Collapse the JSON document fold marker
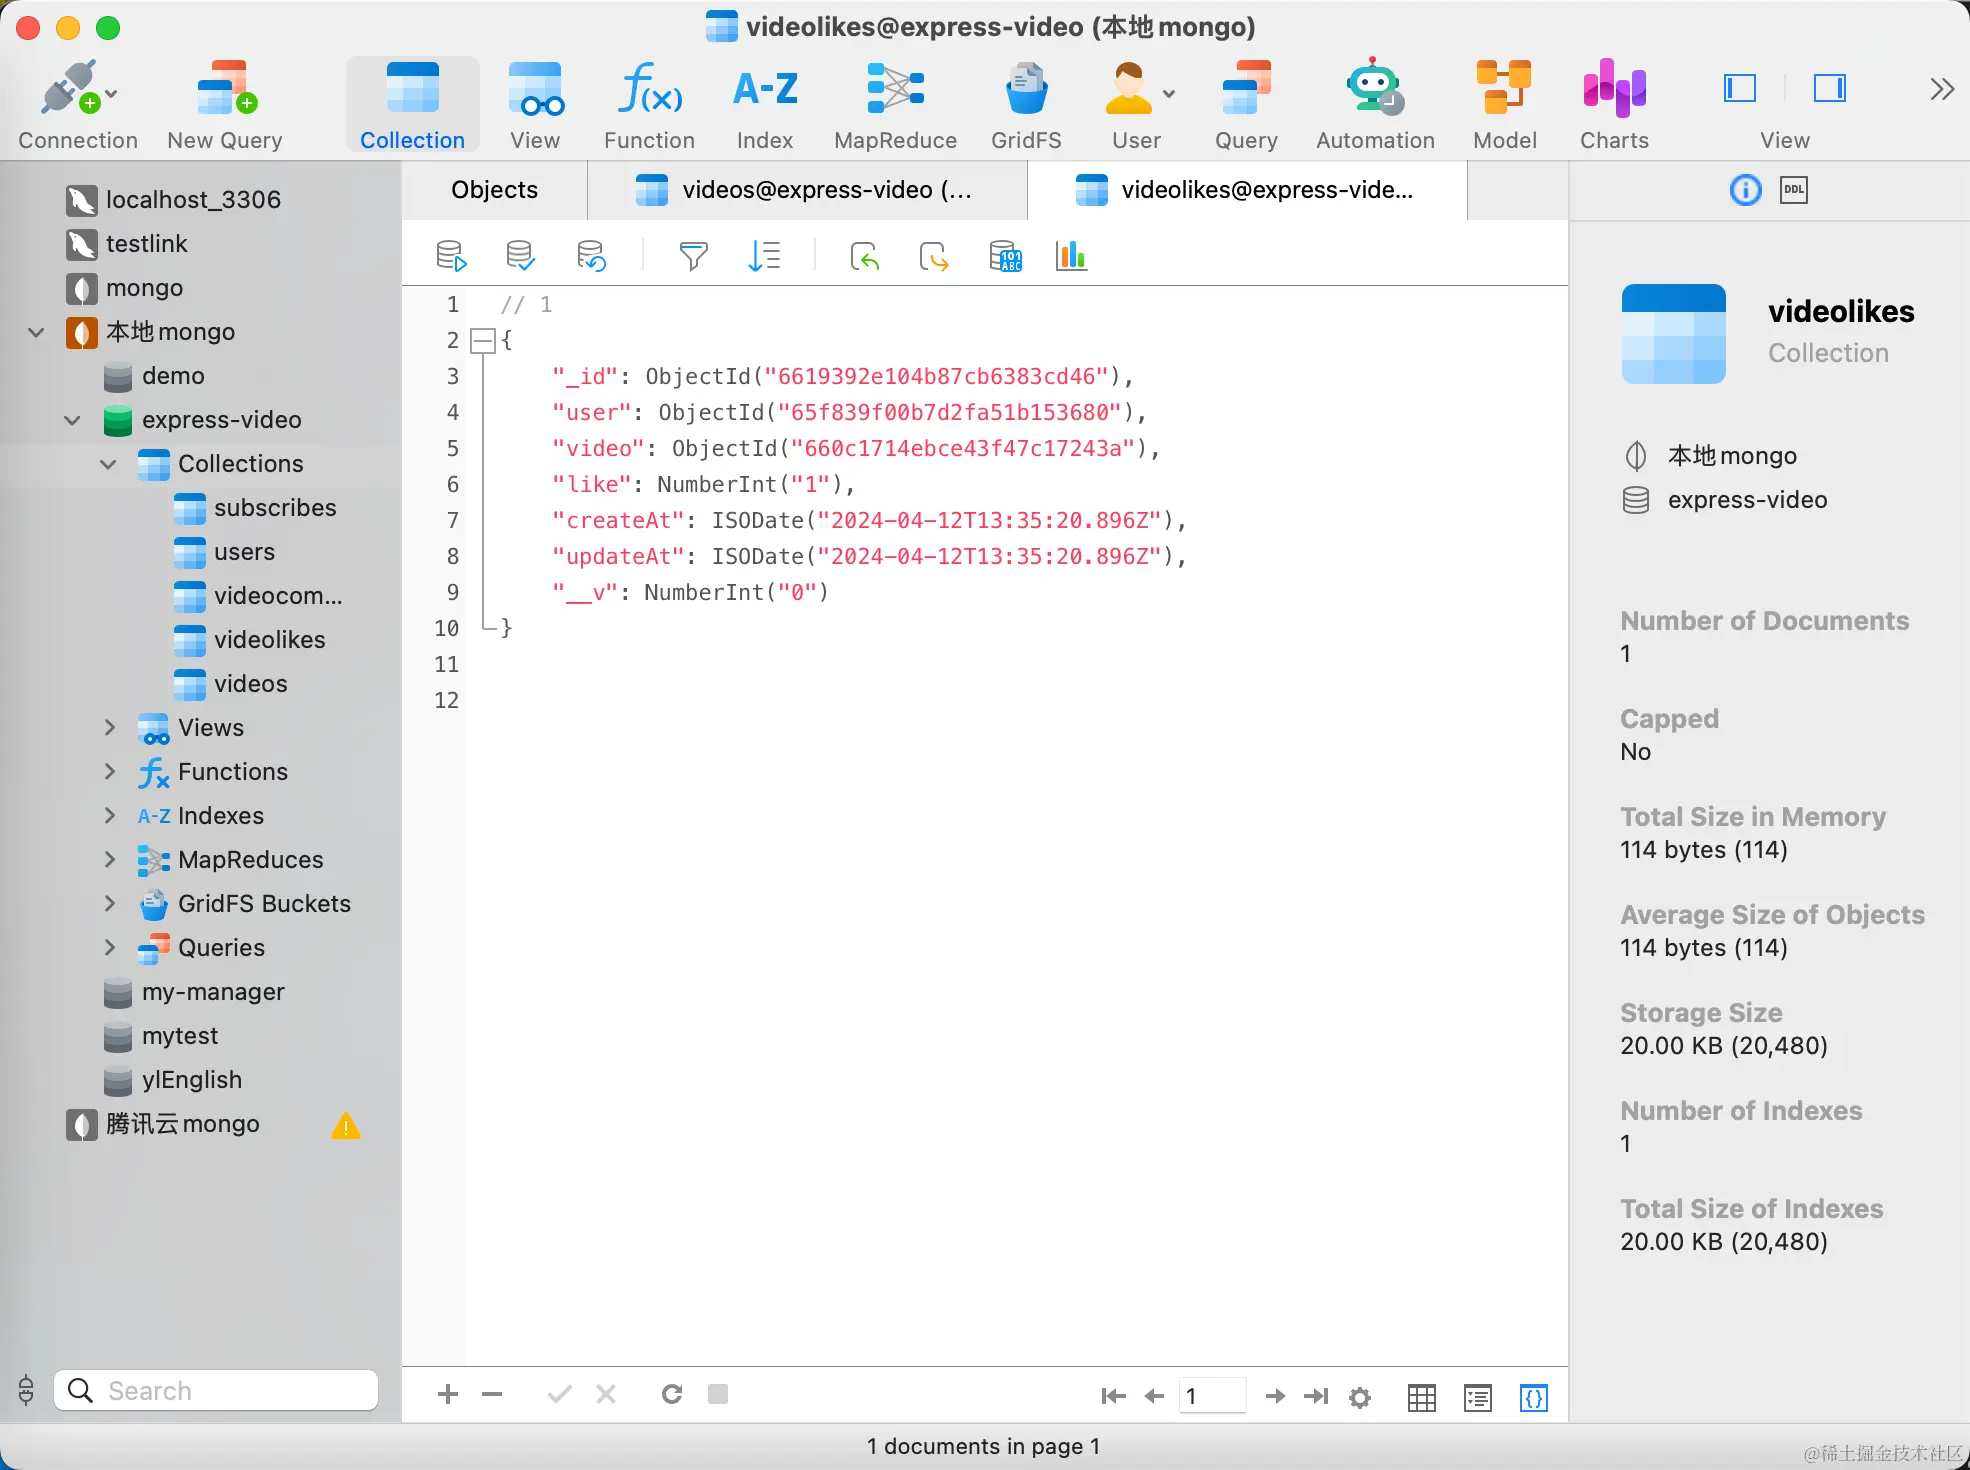 pos(484,341)
